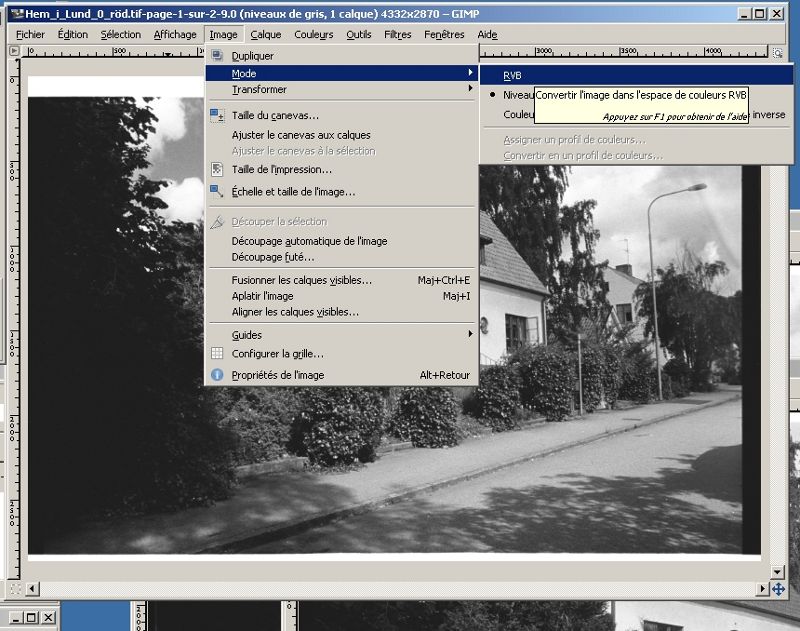
Task: Click the Propriétés de l'image info icon
Action: 217,375
